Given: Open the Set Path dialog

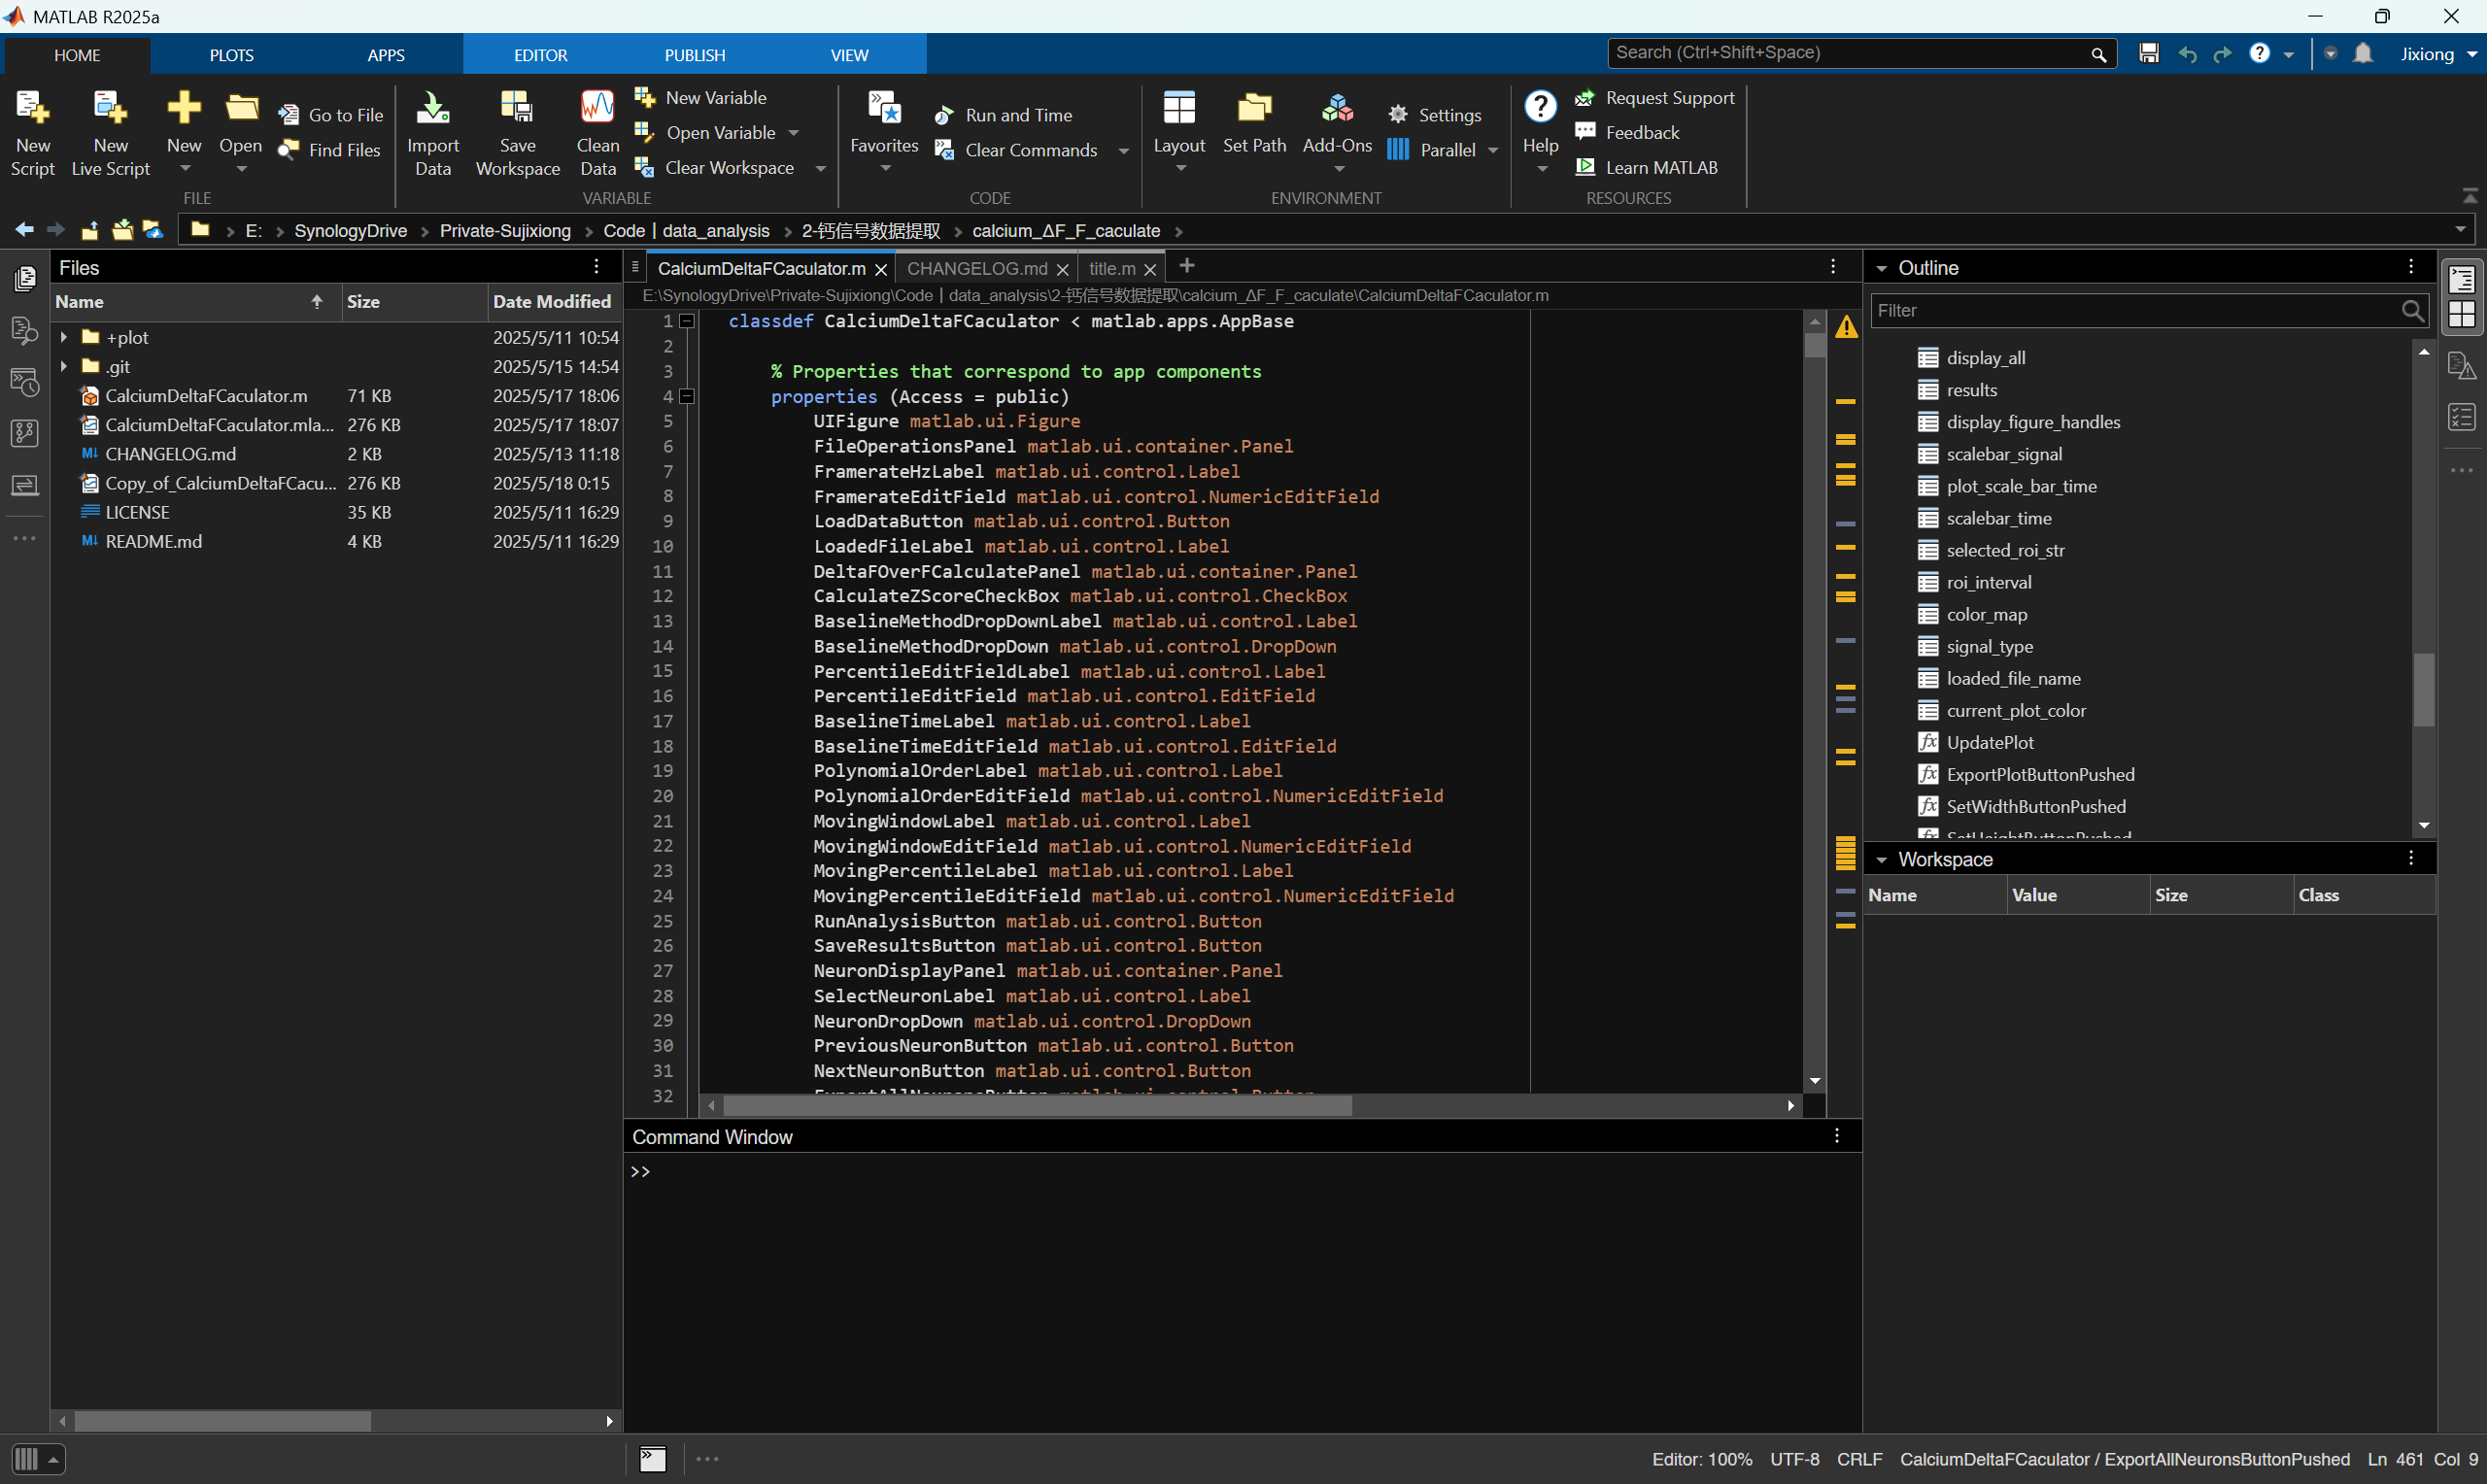Looking at the screenshot, I should 1254,123.
